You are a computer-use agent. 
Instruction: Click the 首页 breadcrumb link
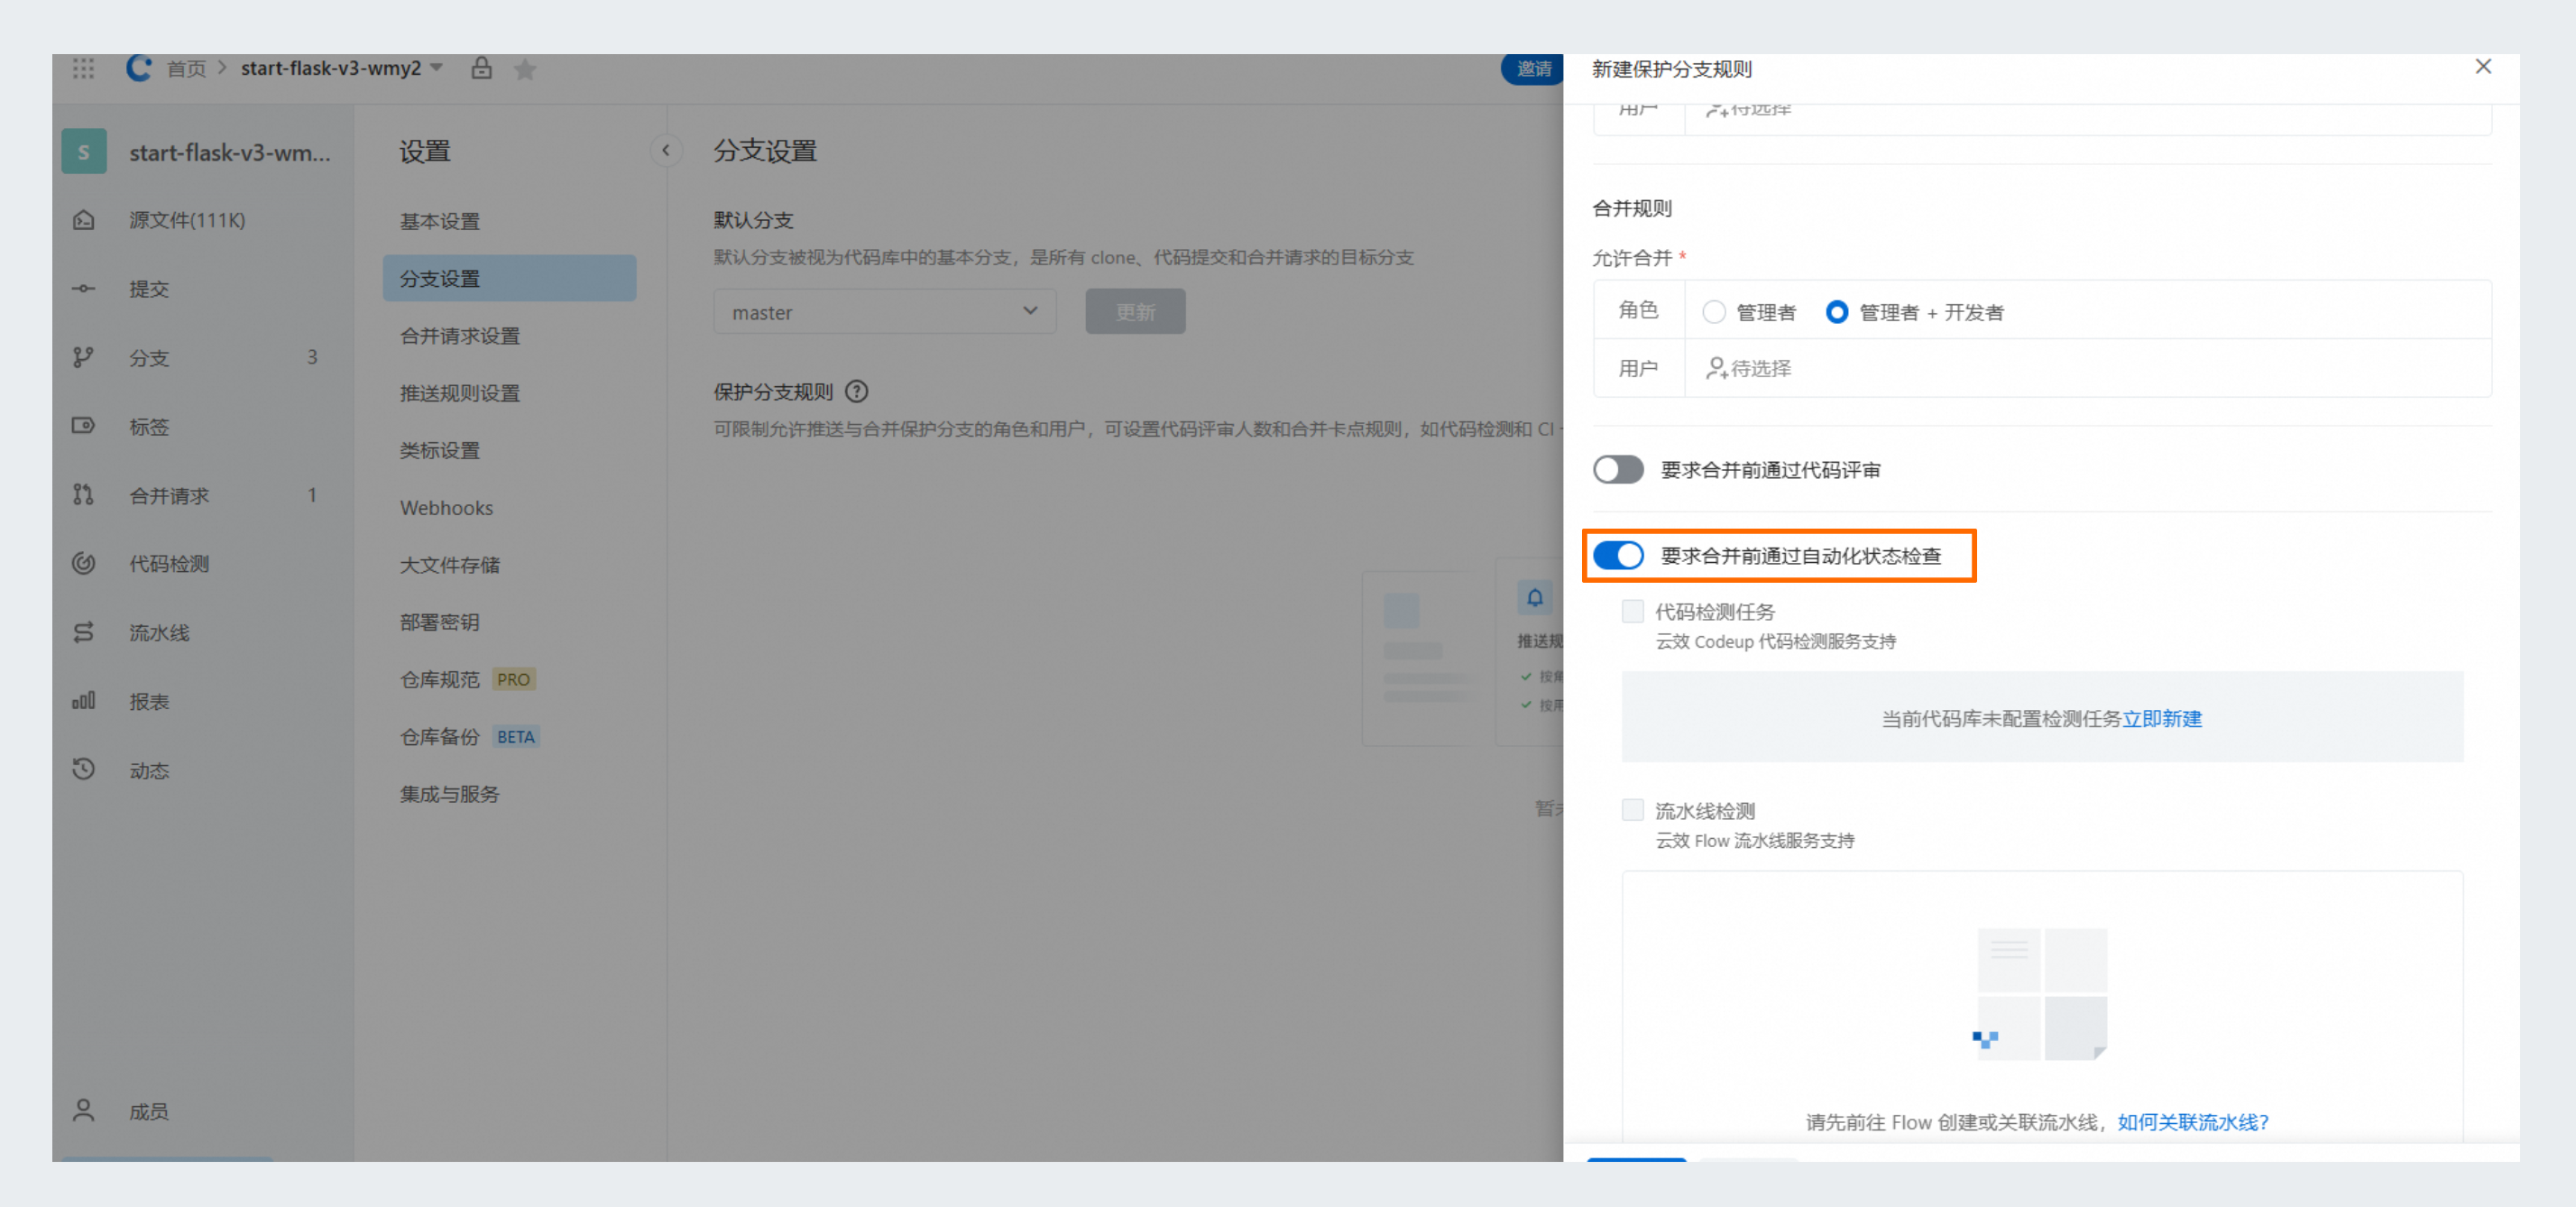point(187,68)
